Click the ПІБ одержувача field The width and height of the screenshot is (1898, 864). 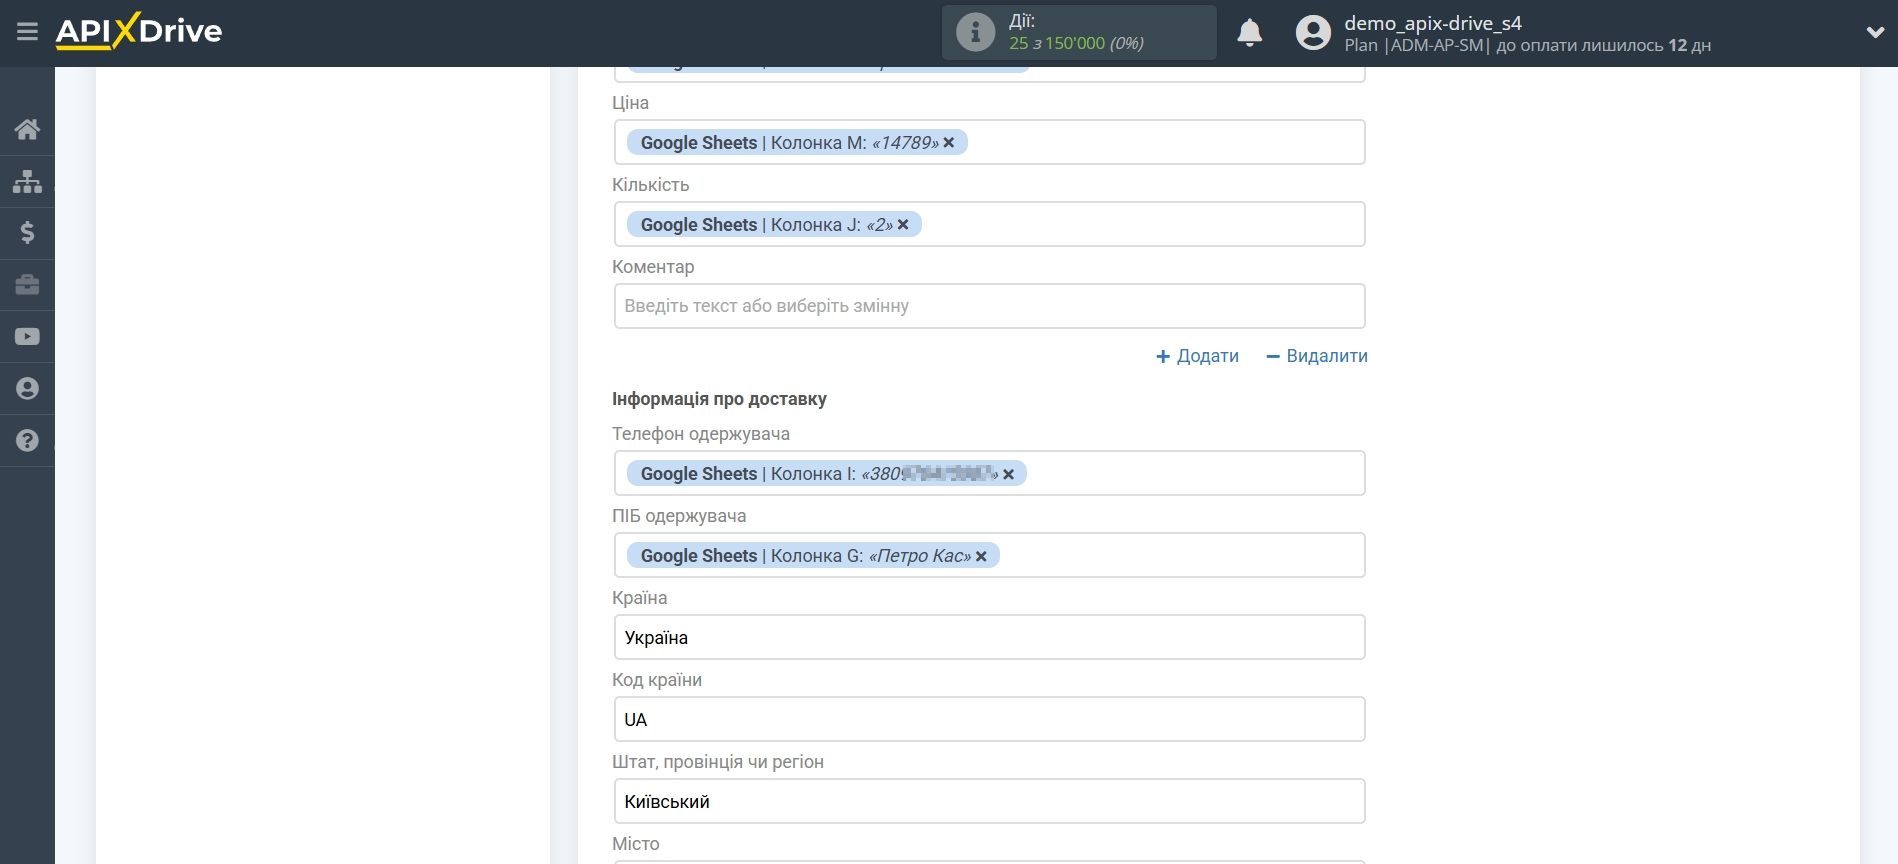(x=989, y=555)
